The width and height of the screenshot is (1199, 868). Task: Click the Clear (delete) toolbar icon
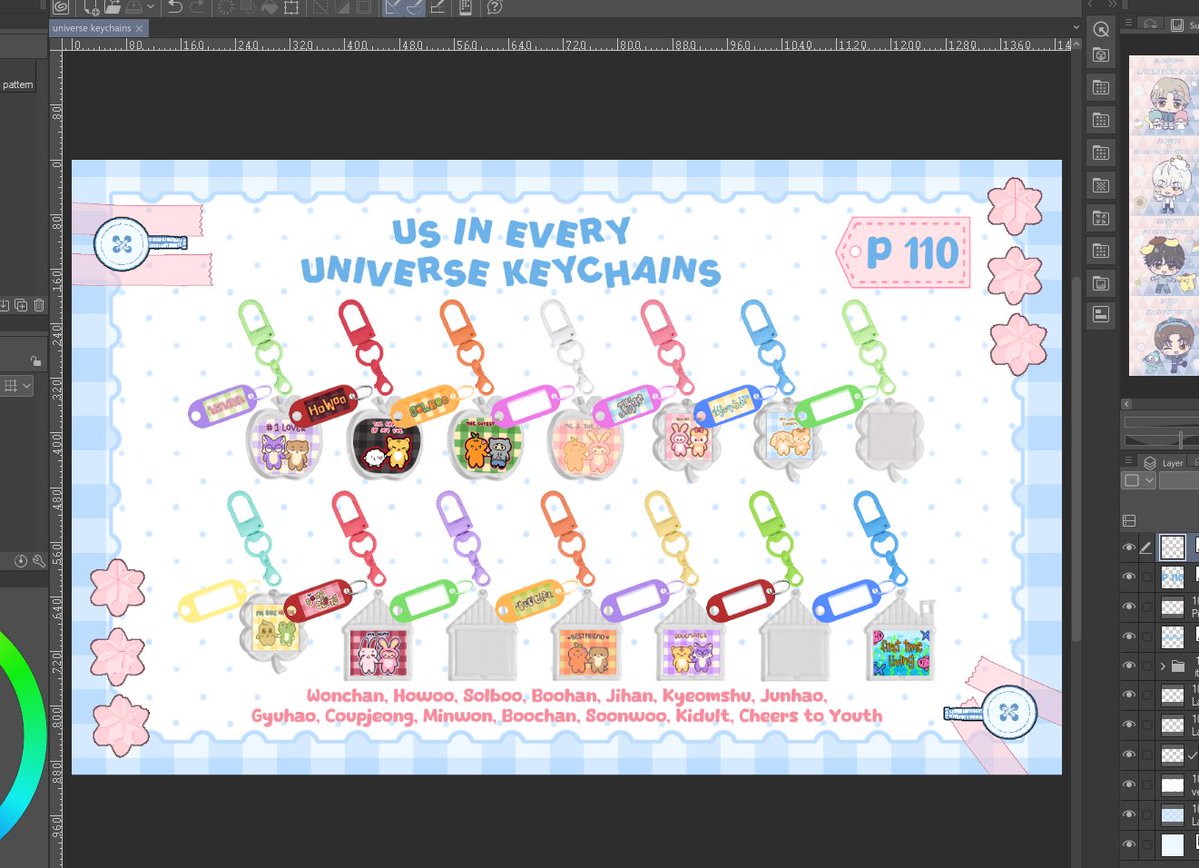pyautogui.click(x=226, y=7)
